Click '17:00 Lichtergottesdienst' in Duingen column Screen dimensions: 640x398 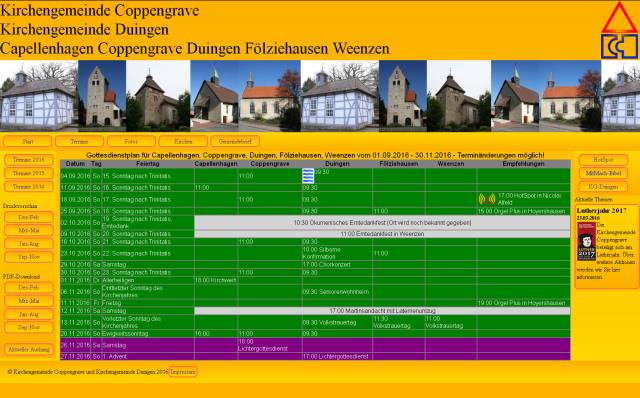coord(335,356)
